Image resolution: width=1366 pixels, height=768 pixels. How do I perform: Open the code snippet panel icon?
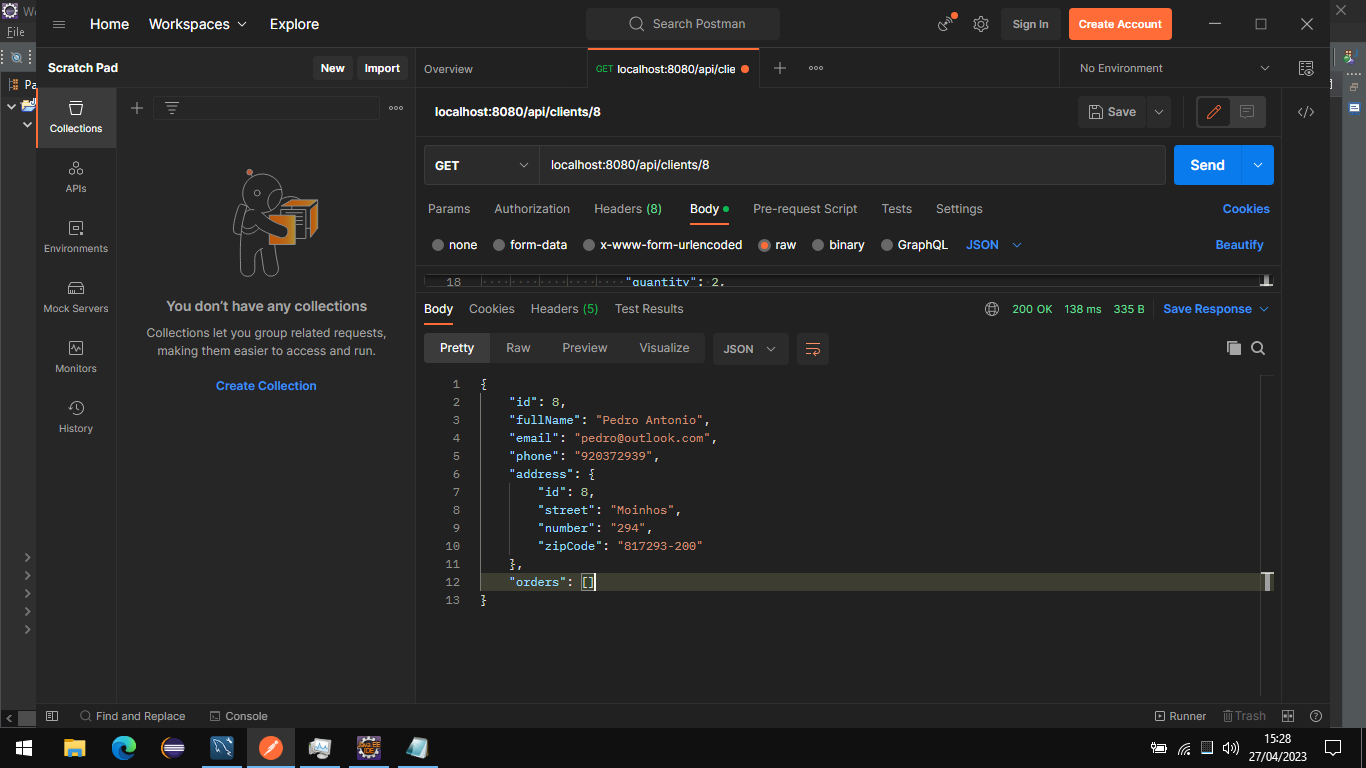point(1306,112)
